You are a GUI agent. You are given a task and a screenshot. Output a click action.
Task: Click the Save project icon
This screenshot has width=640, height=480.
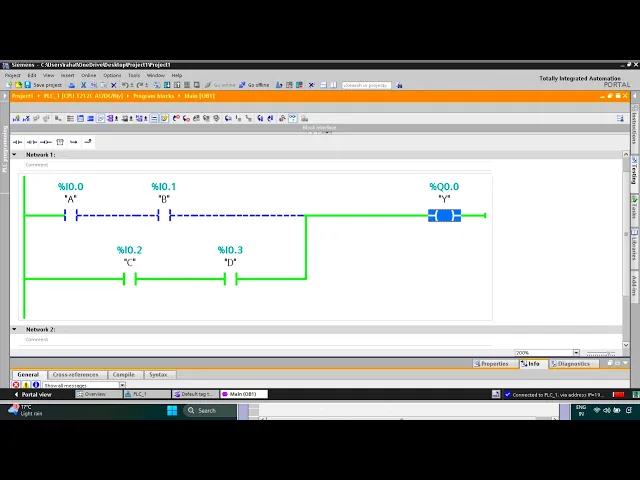(x=27, y=85)
